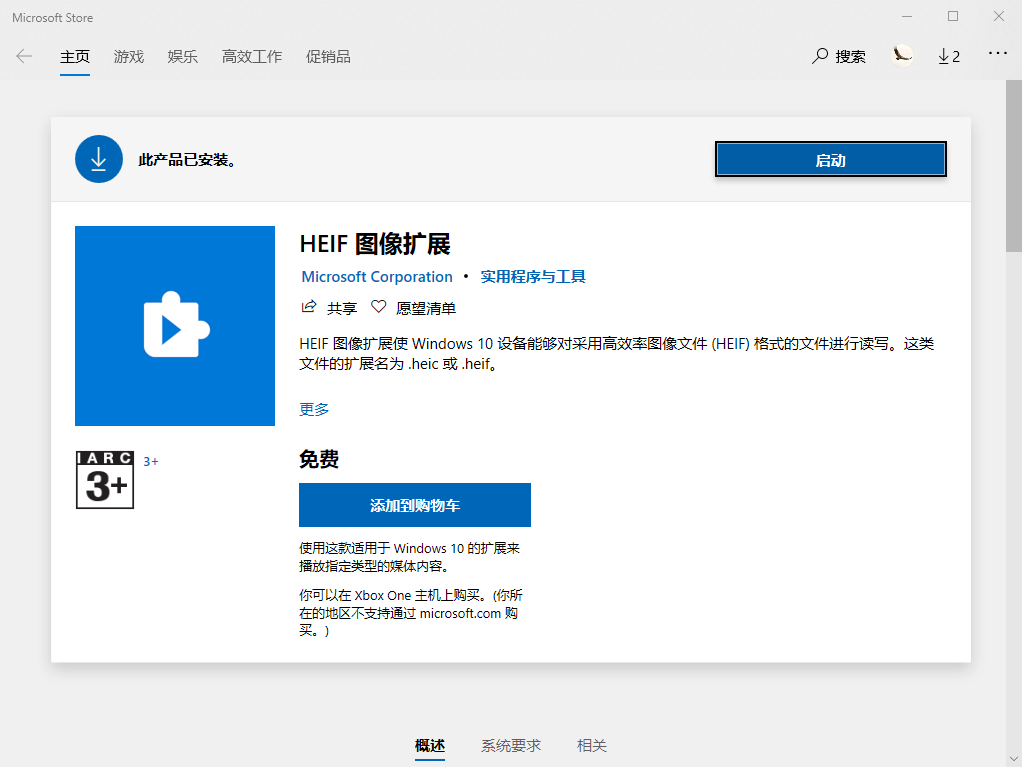Viewport: 1022px width, 767px height.
Task: Click the 搜索 search button
Action: (839, 57)
